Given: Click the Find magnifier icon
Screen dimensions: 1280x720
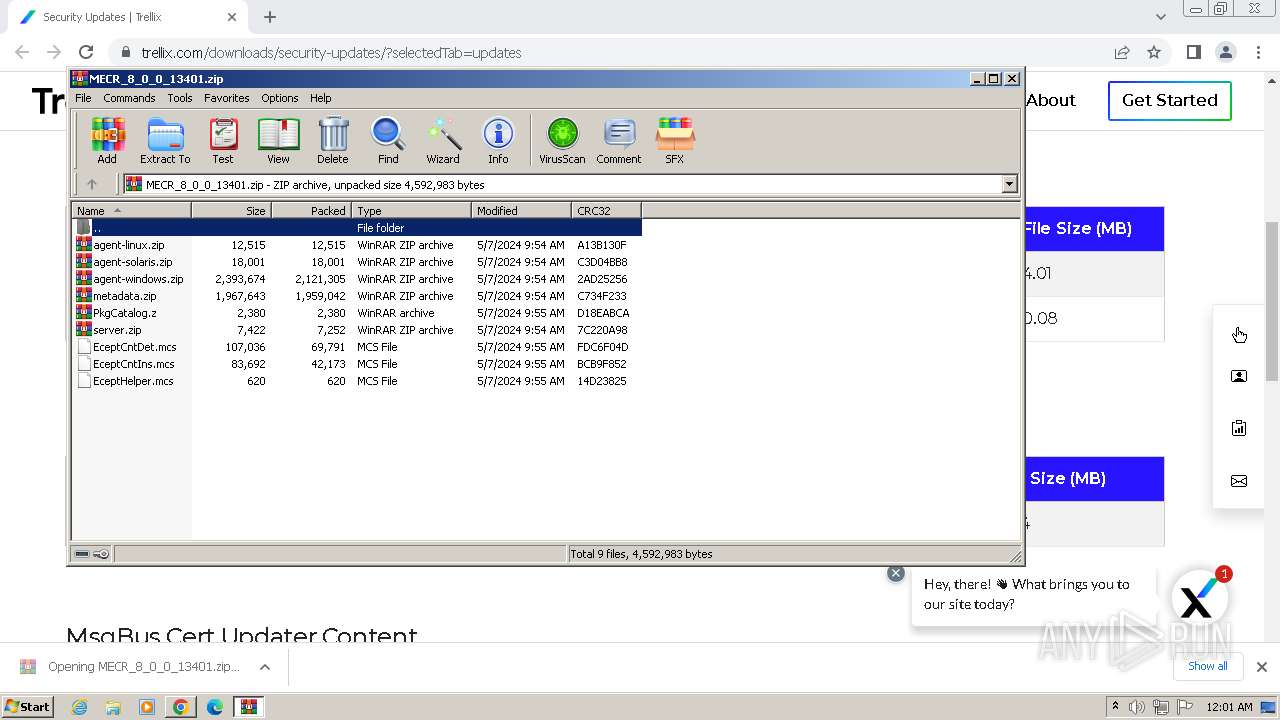Looking at the screenshot, I should 388,141.
